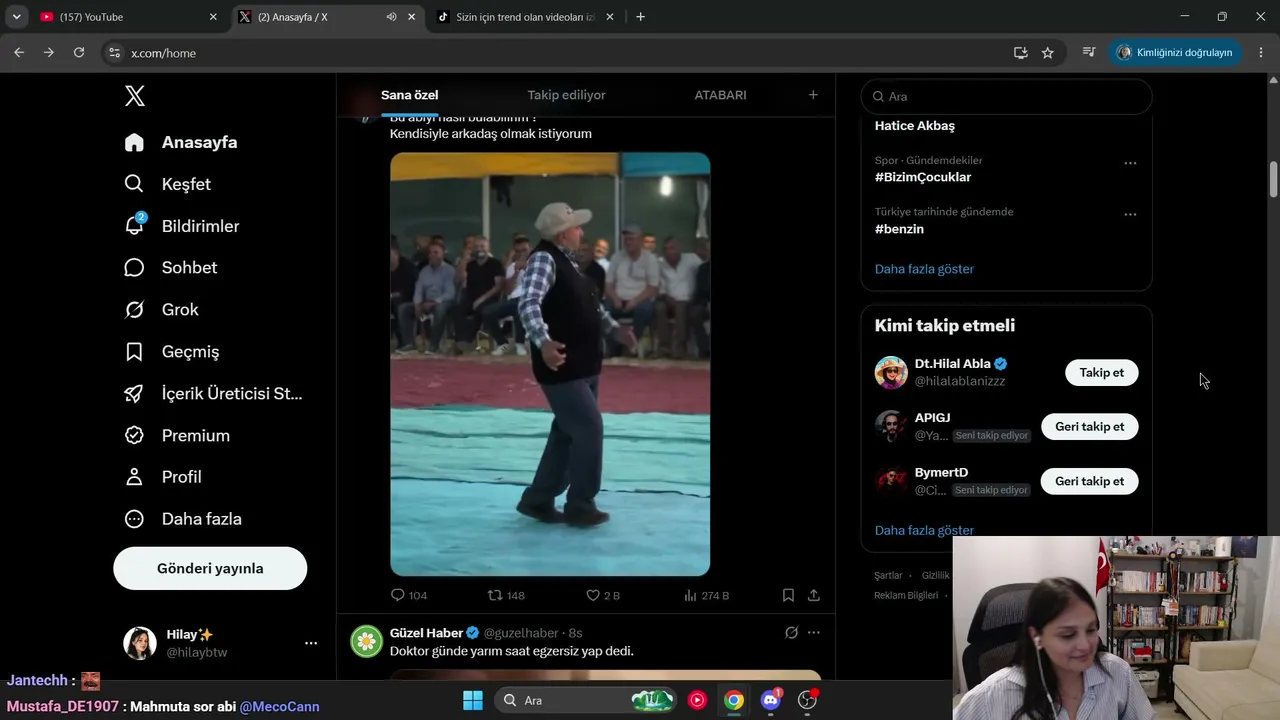Follow Dt.Hilal Abla with Takip et

click(1101, 372)
